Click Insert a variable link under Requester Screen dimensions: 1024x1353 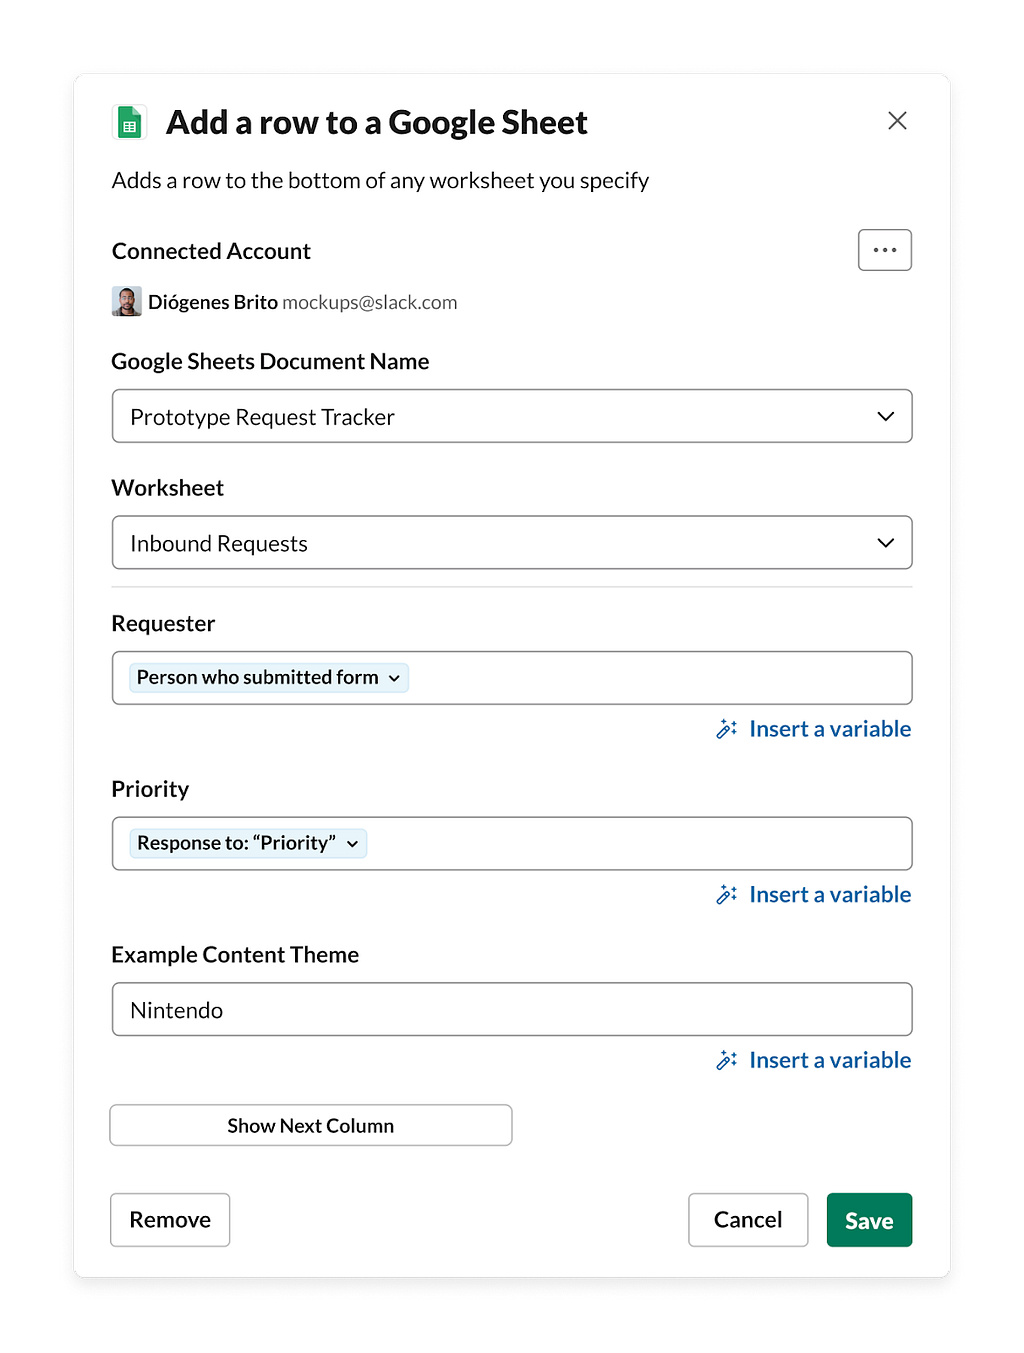tap(830, 729)
